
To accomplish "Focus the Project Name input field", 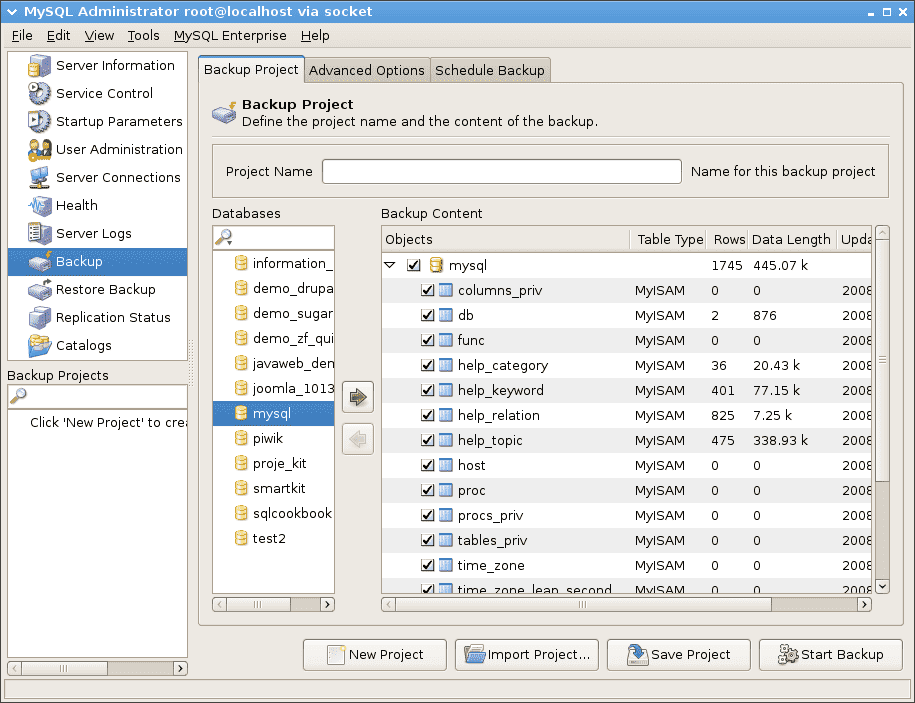I will (502, 172).
